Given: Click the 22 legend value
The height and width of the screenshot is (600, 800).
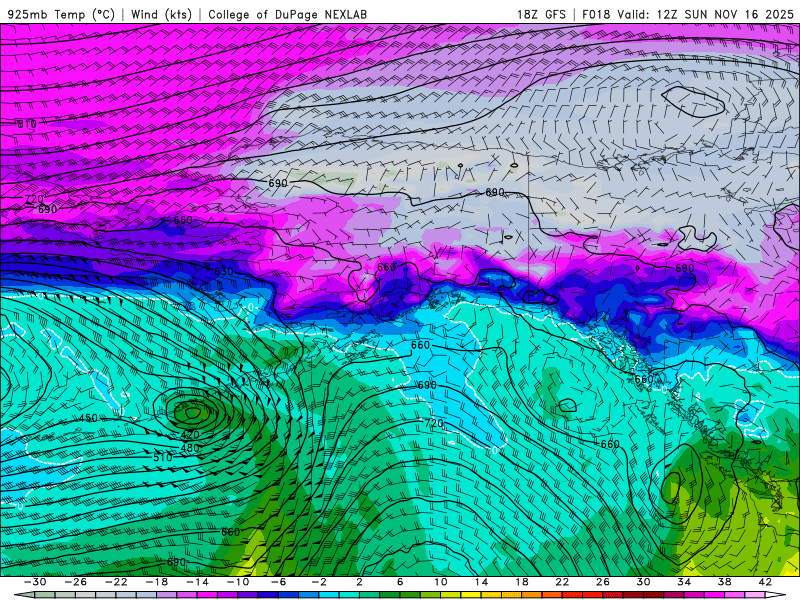Looking at the screenshot, I should coord(562,582).
